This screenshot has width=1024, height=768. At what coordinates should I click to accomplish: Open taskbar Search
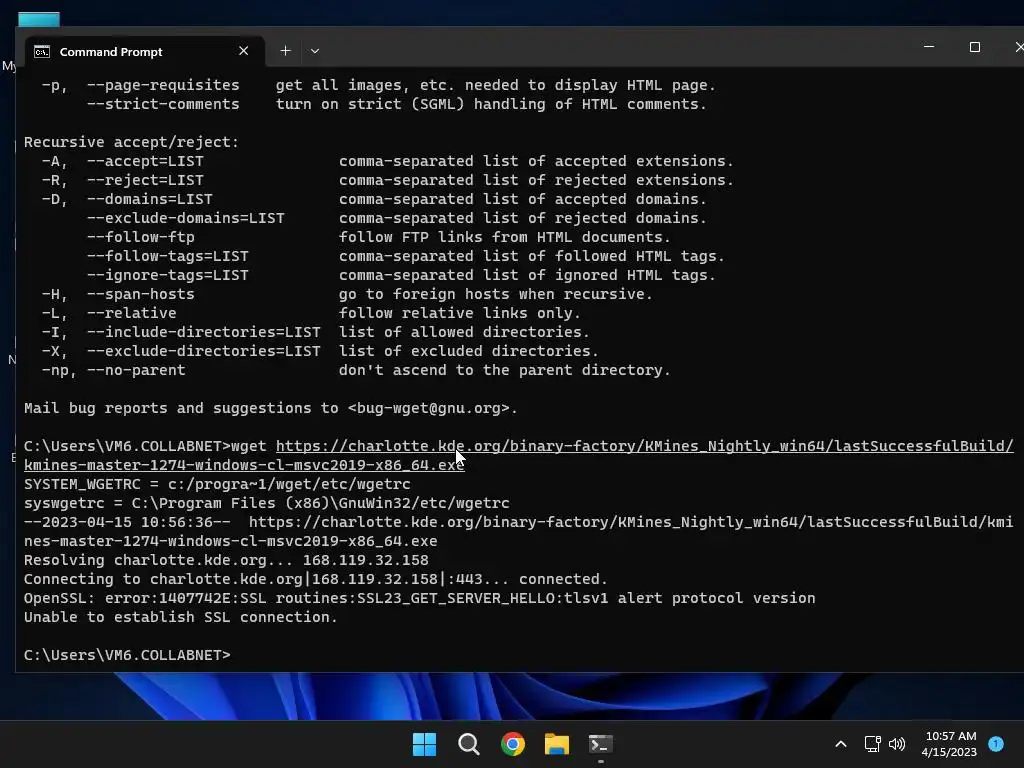(x=468, y=744)
